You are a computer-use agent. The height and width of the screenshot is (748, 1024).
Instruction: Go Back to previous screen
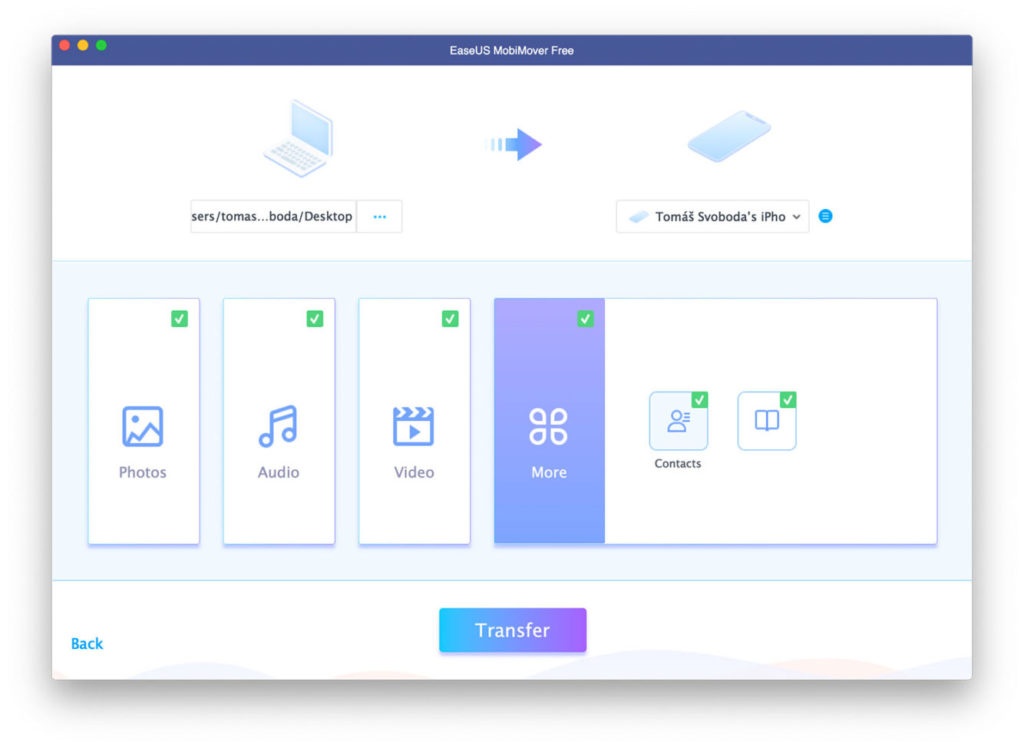[x=87, y=643]
